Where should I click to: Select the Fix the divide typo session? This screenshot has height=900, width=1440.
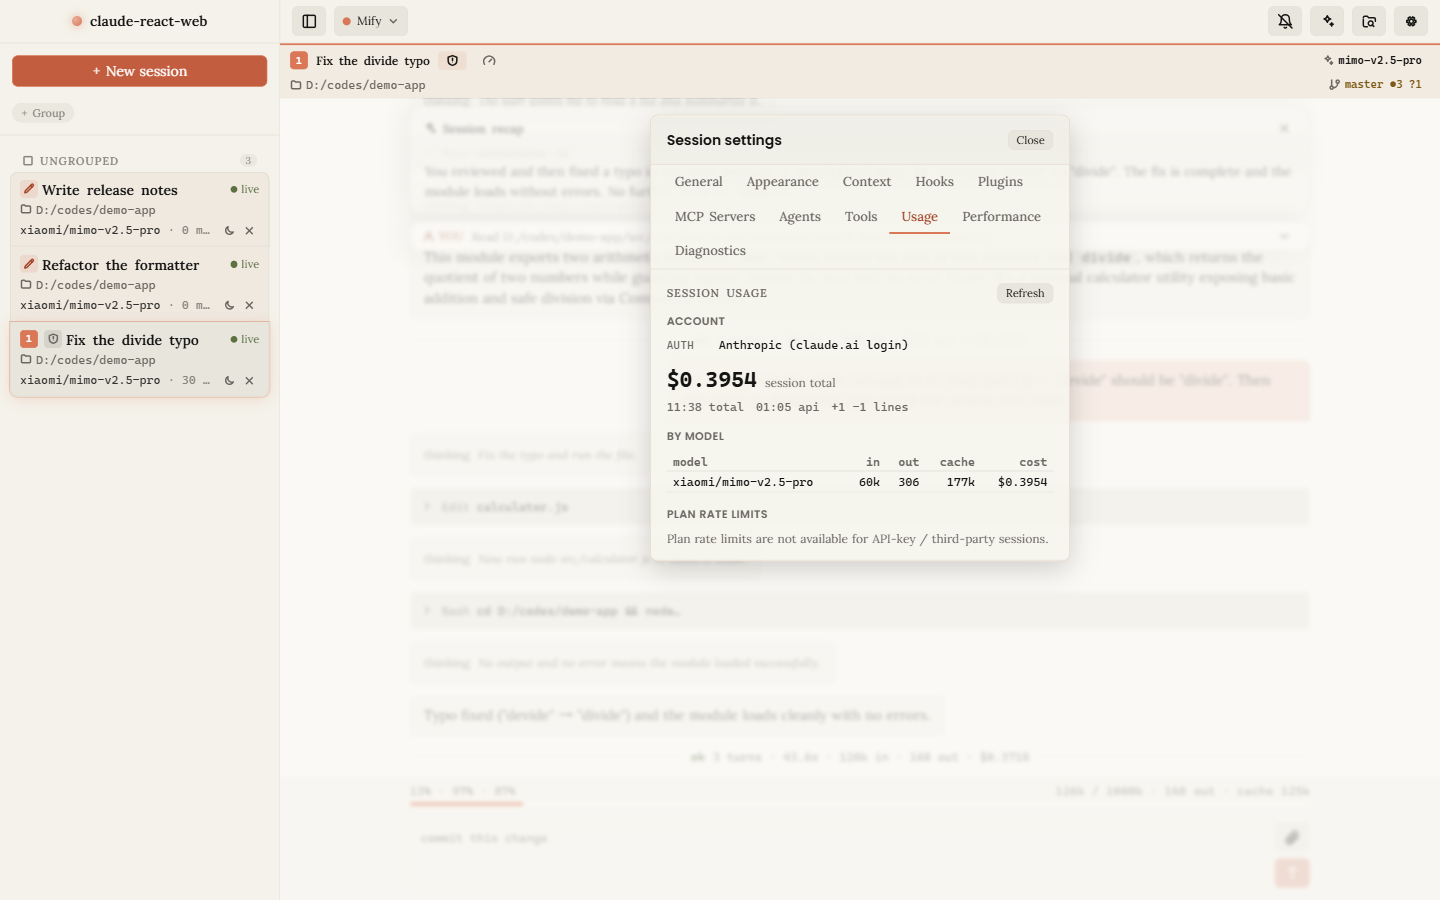140,359
